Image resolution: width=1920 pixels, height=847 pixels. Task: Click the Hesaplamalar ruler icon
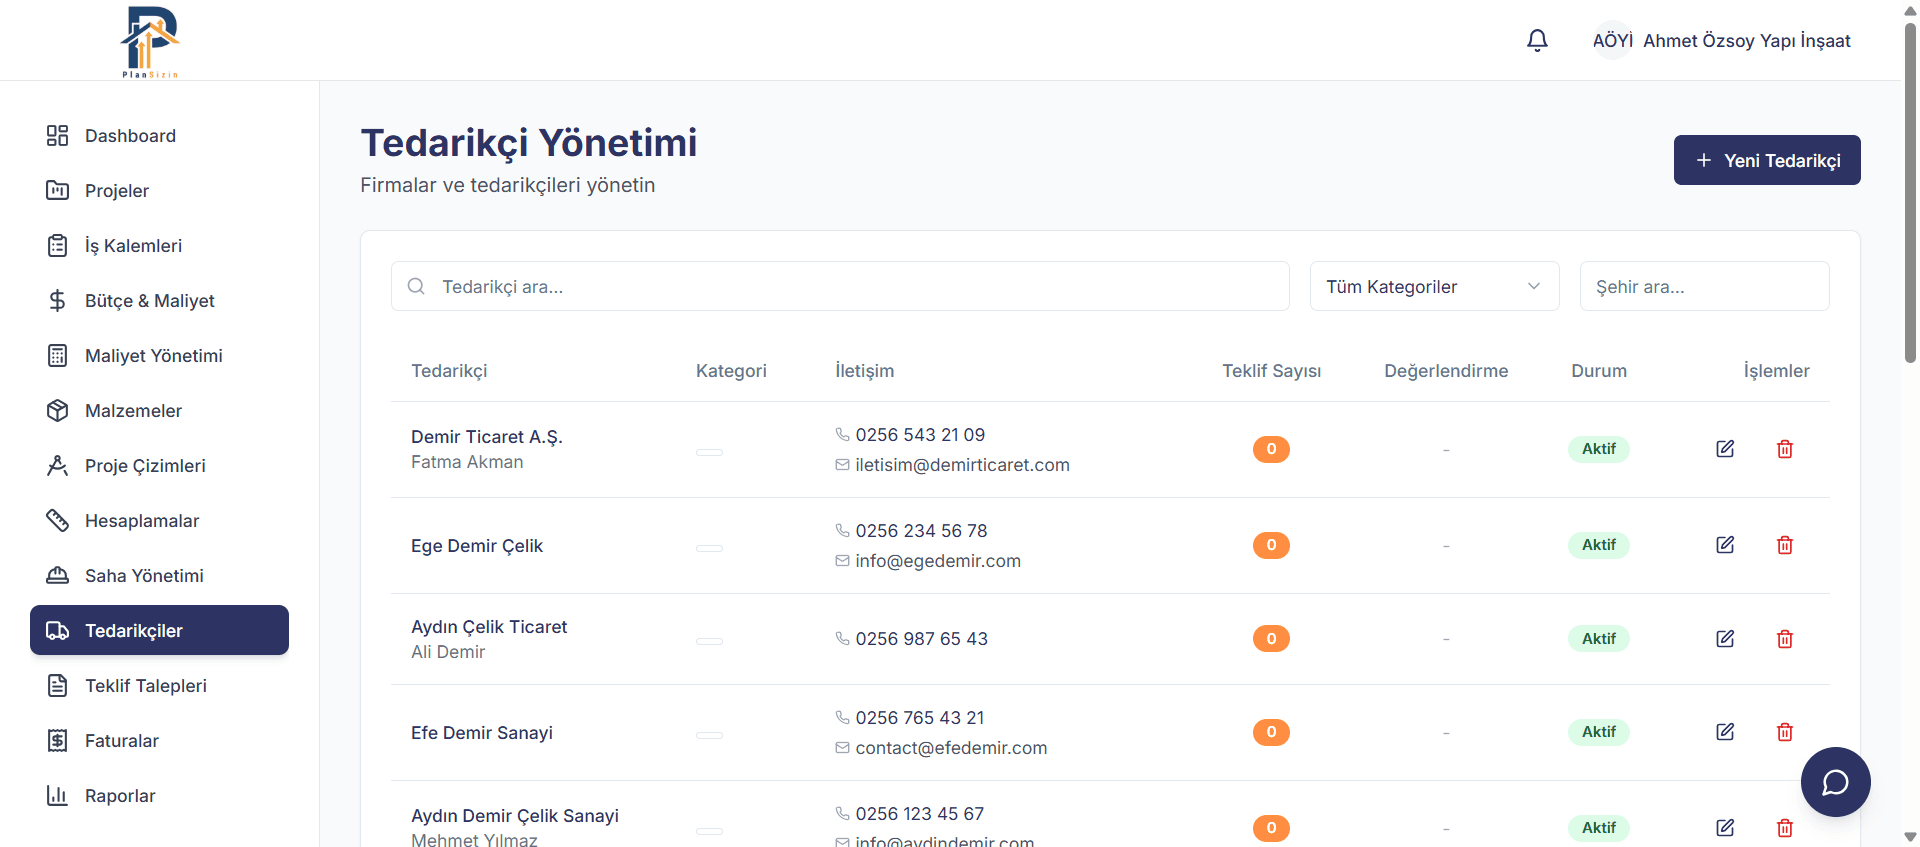tap(58, 521)
